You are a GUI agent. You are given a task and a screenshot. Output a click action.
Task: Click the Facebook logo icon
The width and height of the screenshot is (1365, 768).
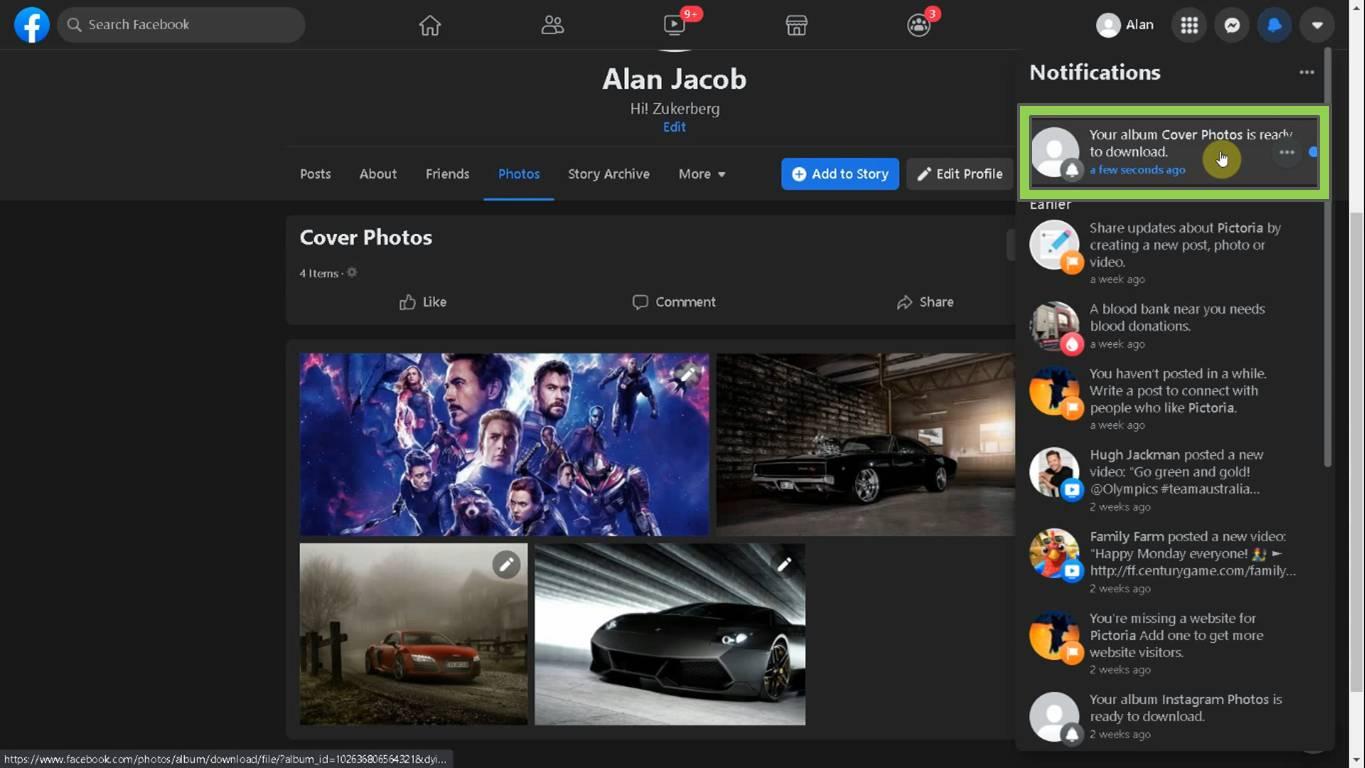[x=32, y=25]
